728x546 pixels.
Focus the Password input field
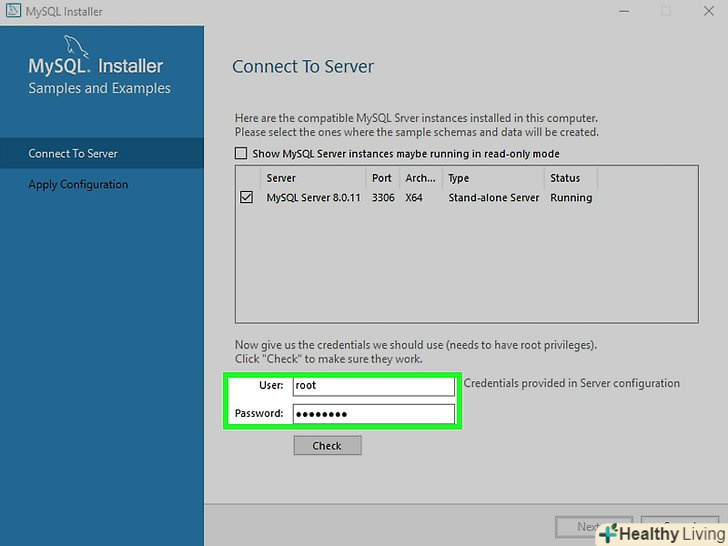pos(374,414)
